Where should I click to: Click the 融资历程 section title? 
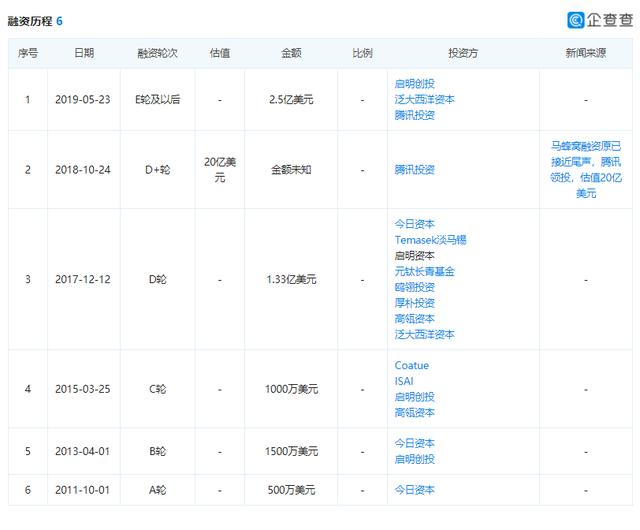click(x=30, y=21)
